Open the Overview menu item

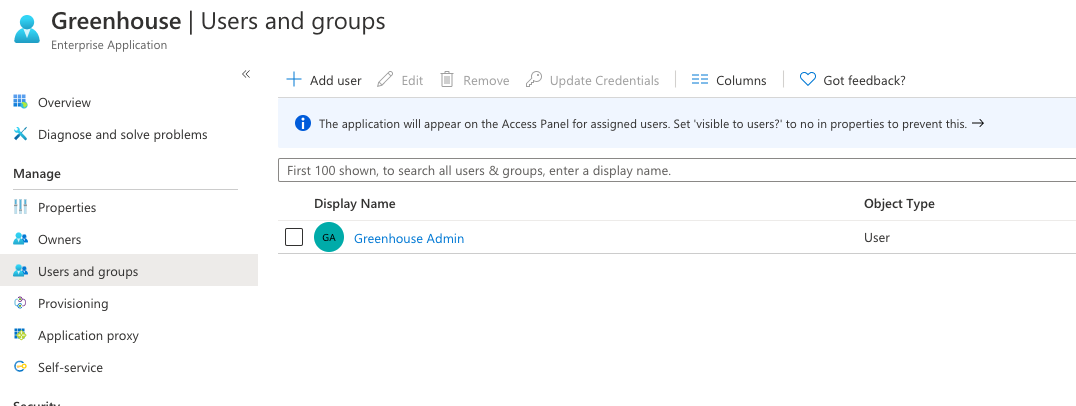pyautogui.click(x=64, y=102)
